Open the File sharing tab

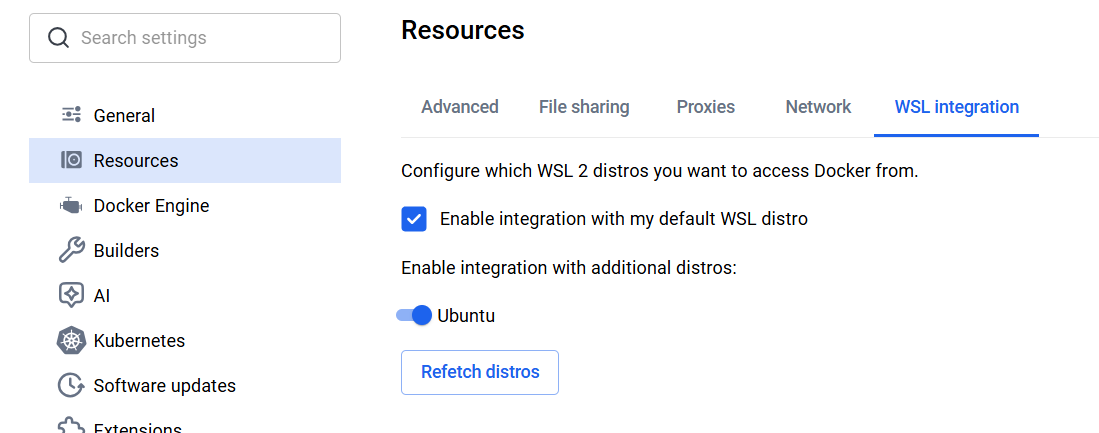point(584,107)
